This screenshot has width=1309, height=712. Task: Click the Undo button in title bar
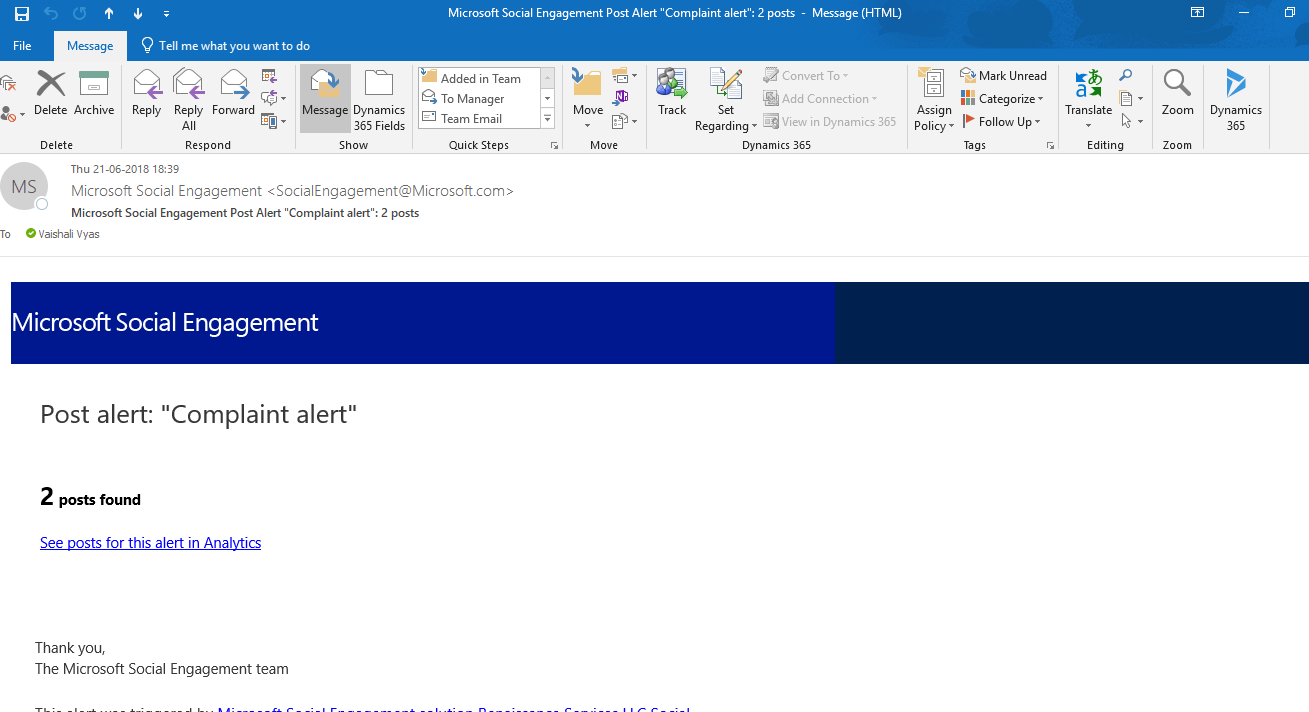pyautogui.click(x=51, y=13)
